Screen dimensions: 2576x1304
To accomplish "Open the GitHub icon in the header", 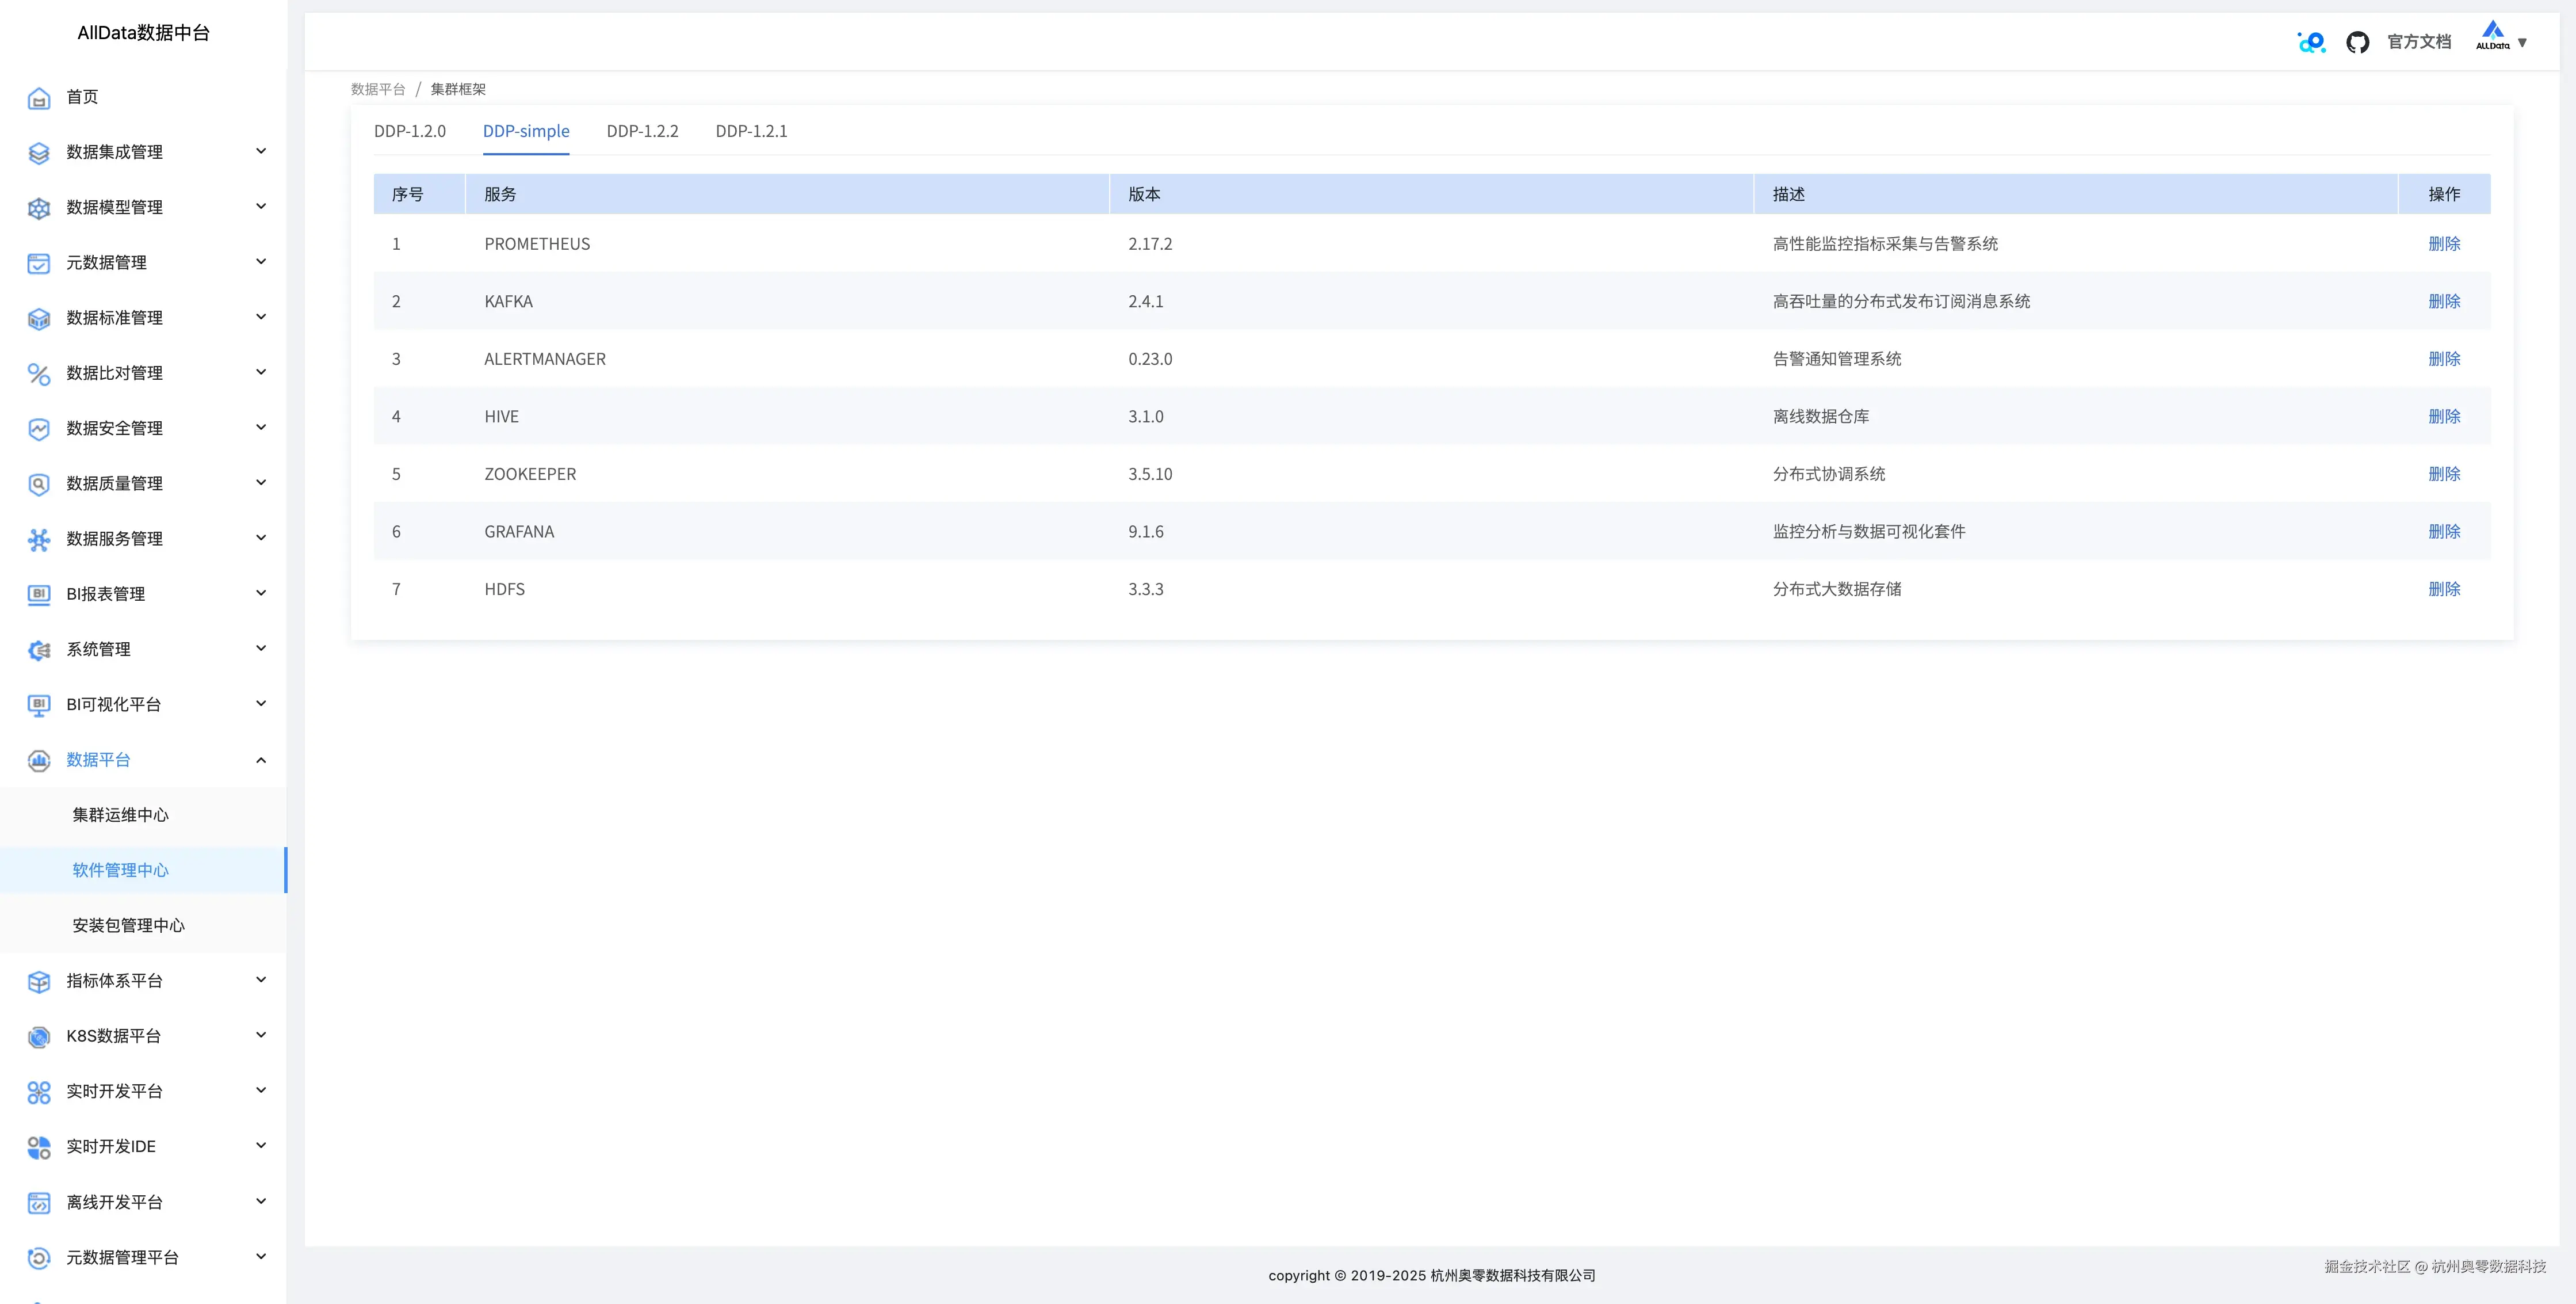I will 2357,42.
